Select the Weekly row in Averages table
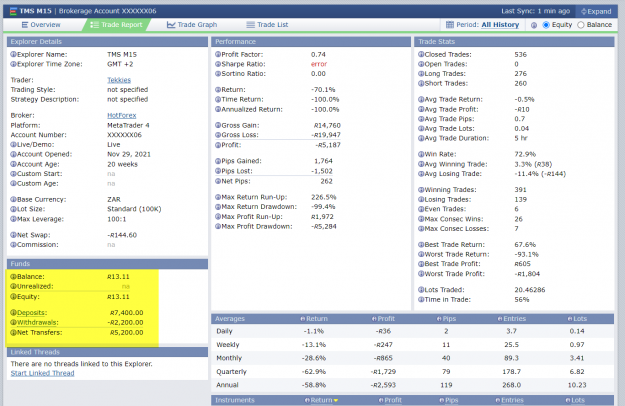 (x=413, y=345)
